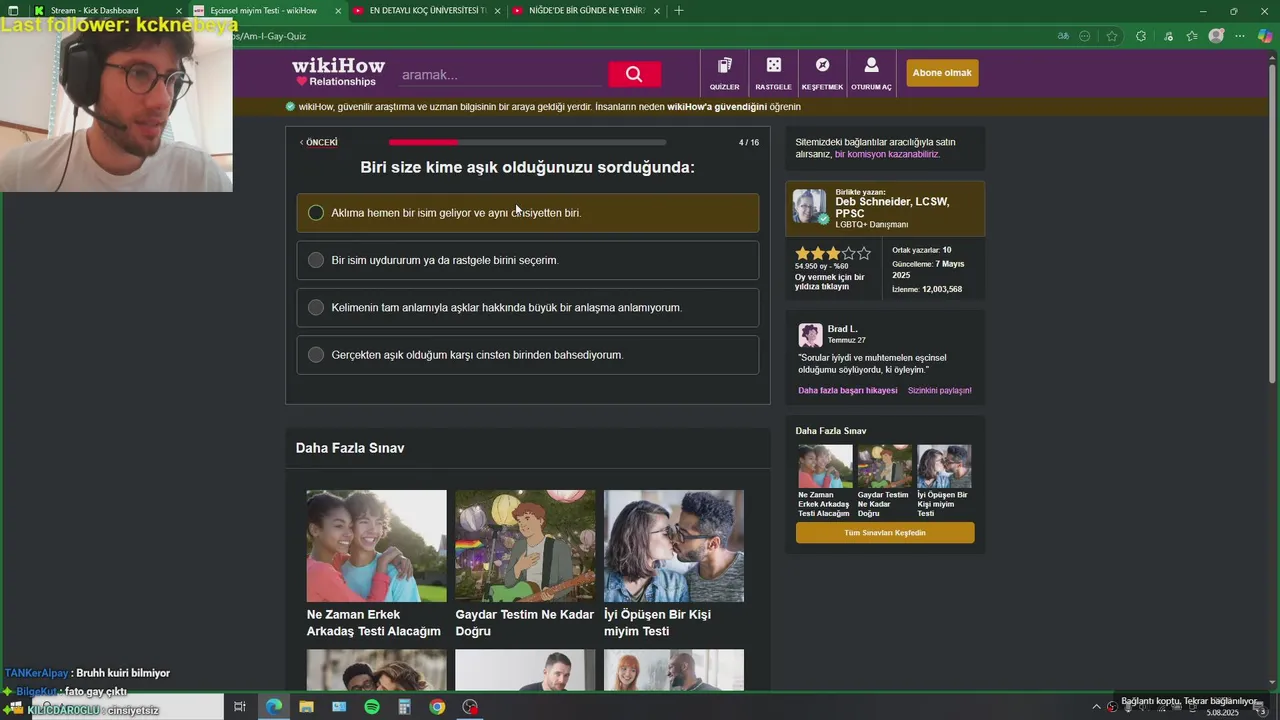
Task: Click the red search magnifier button
Action: (634, 74)
